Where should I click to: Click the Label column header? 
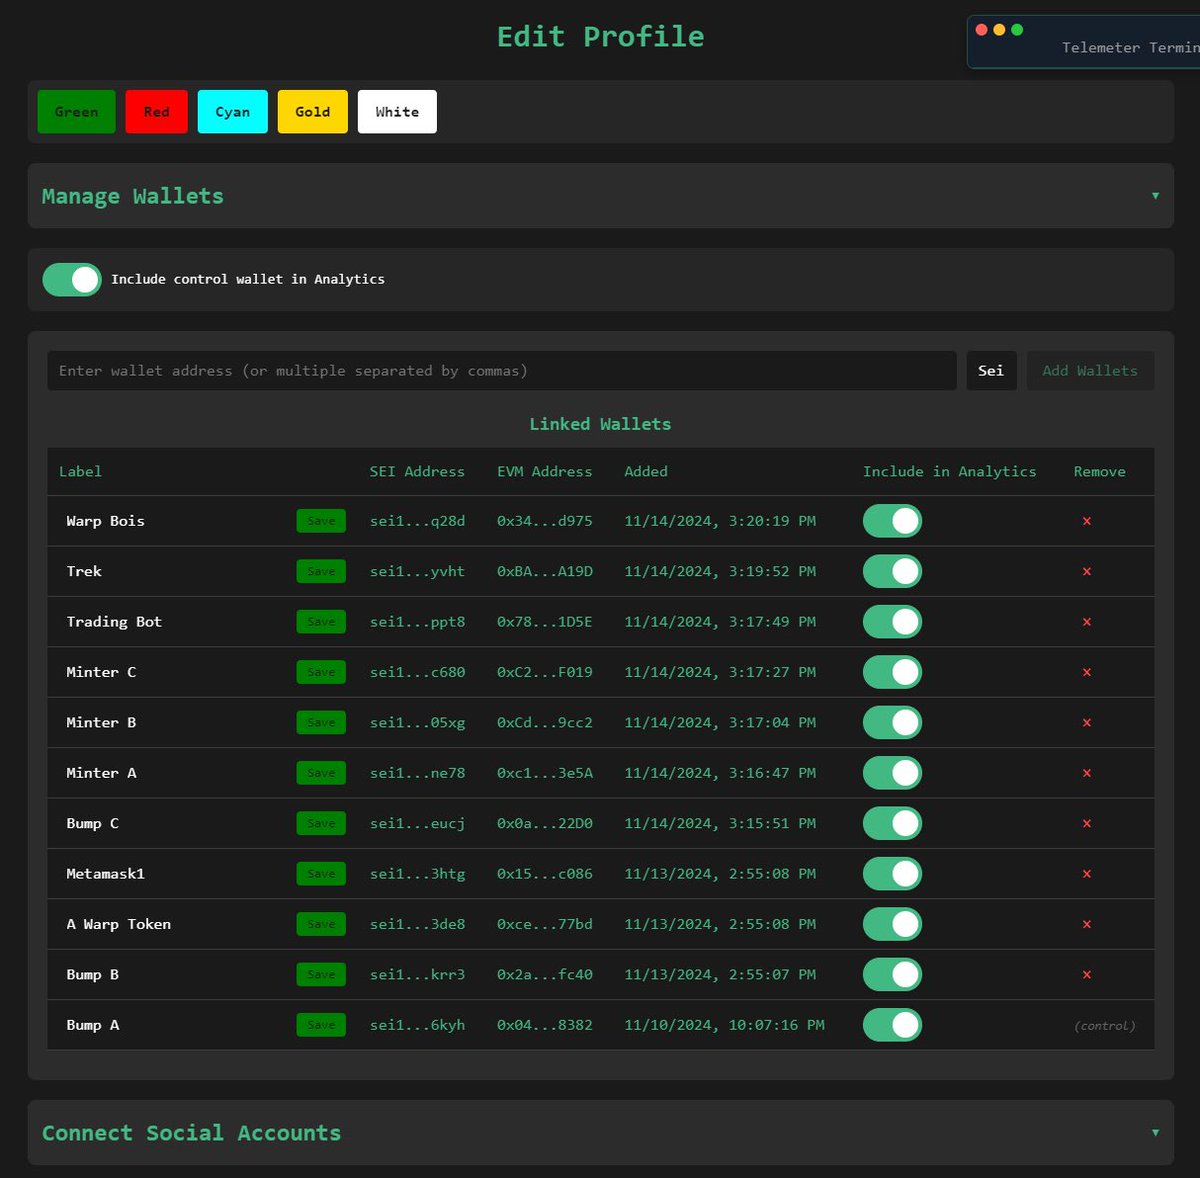coord(80,472)
